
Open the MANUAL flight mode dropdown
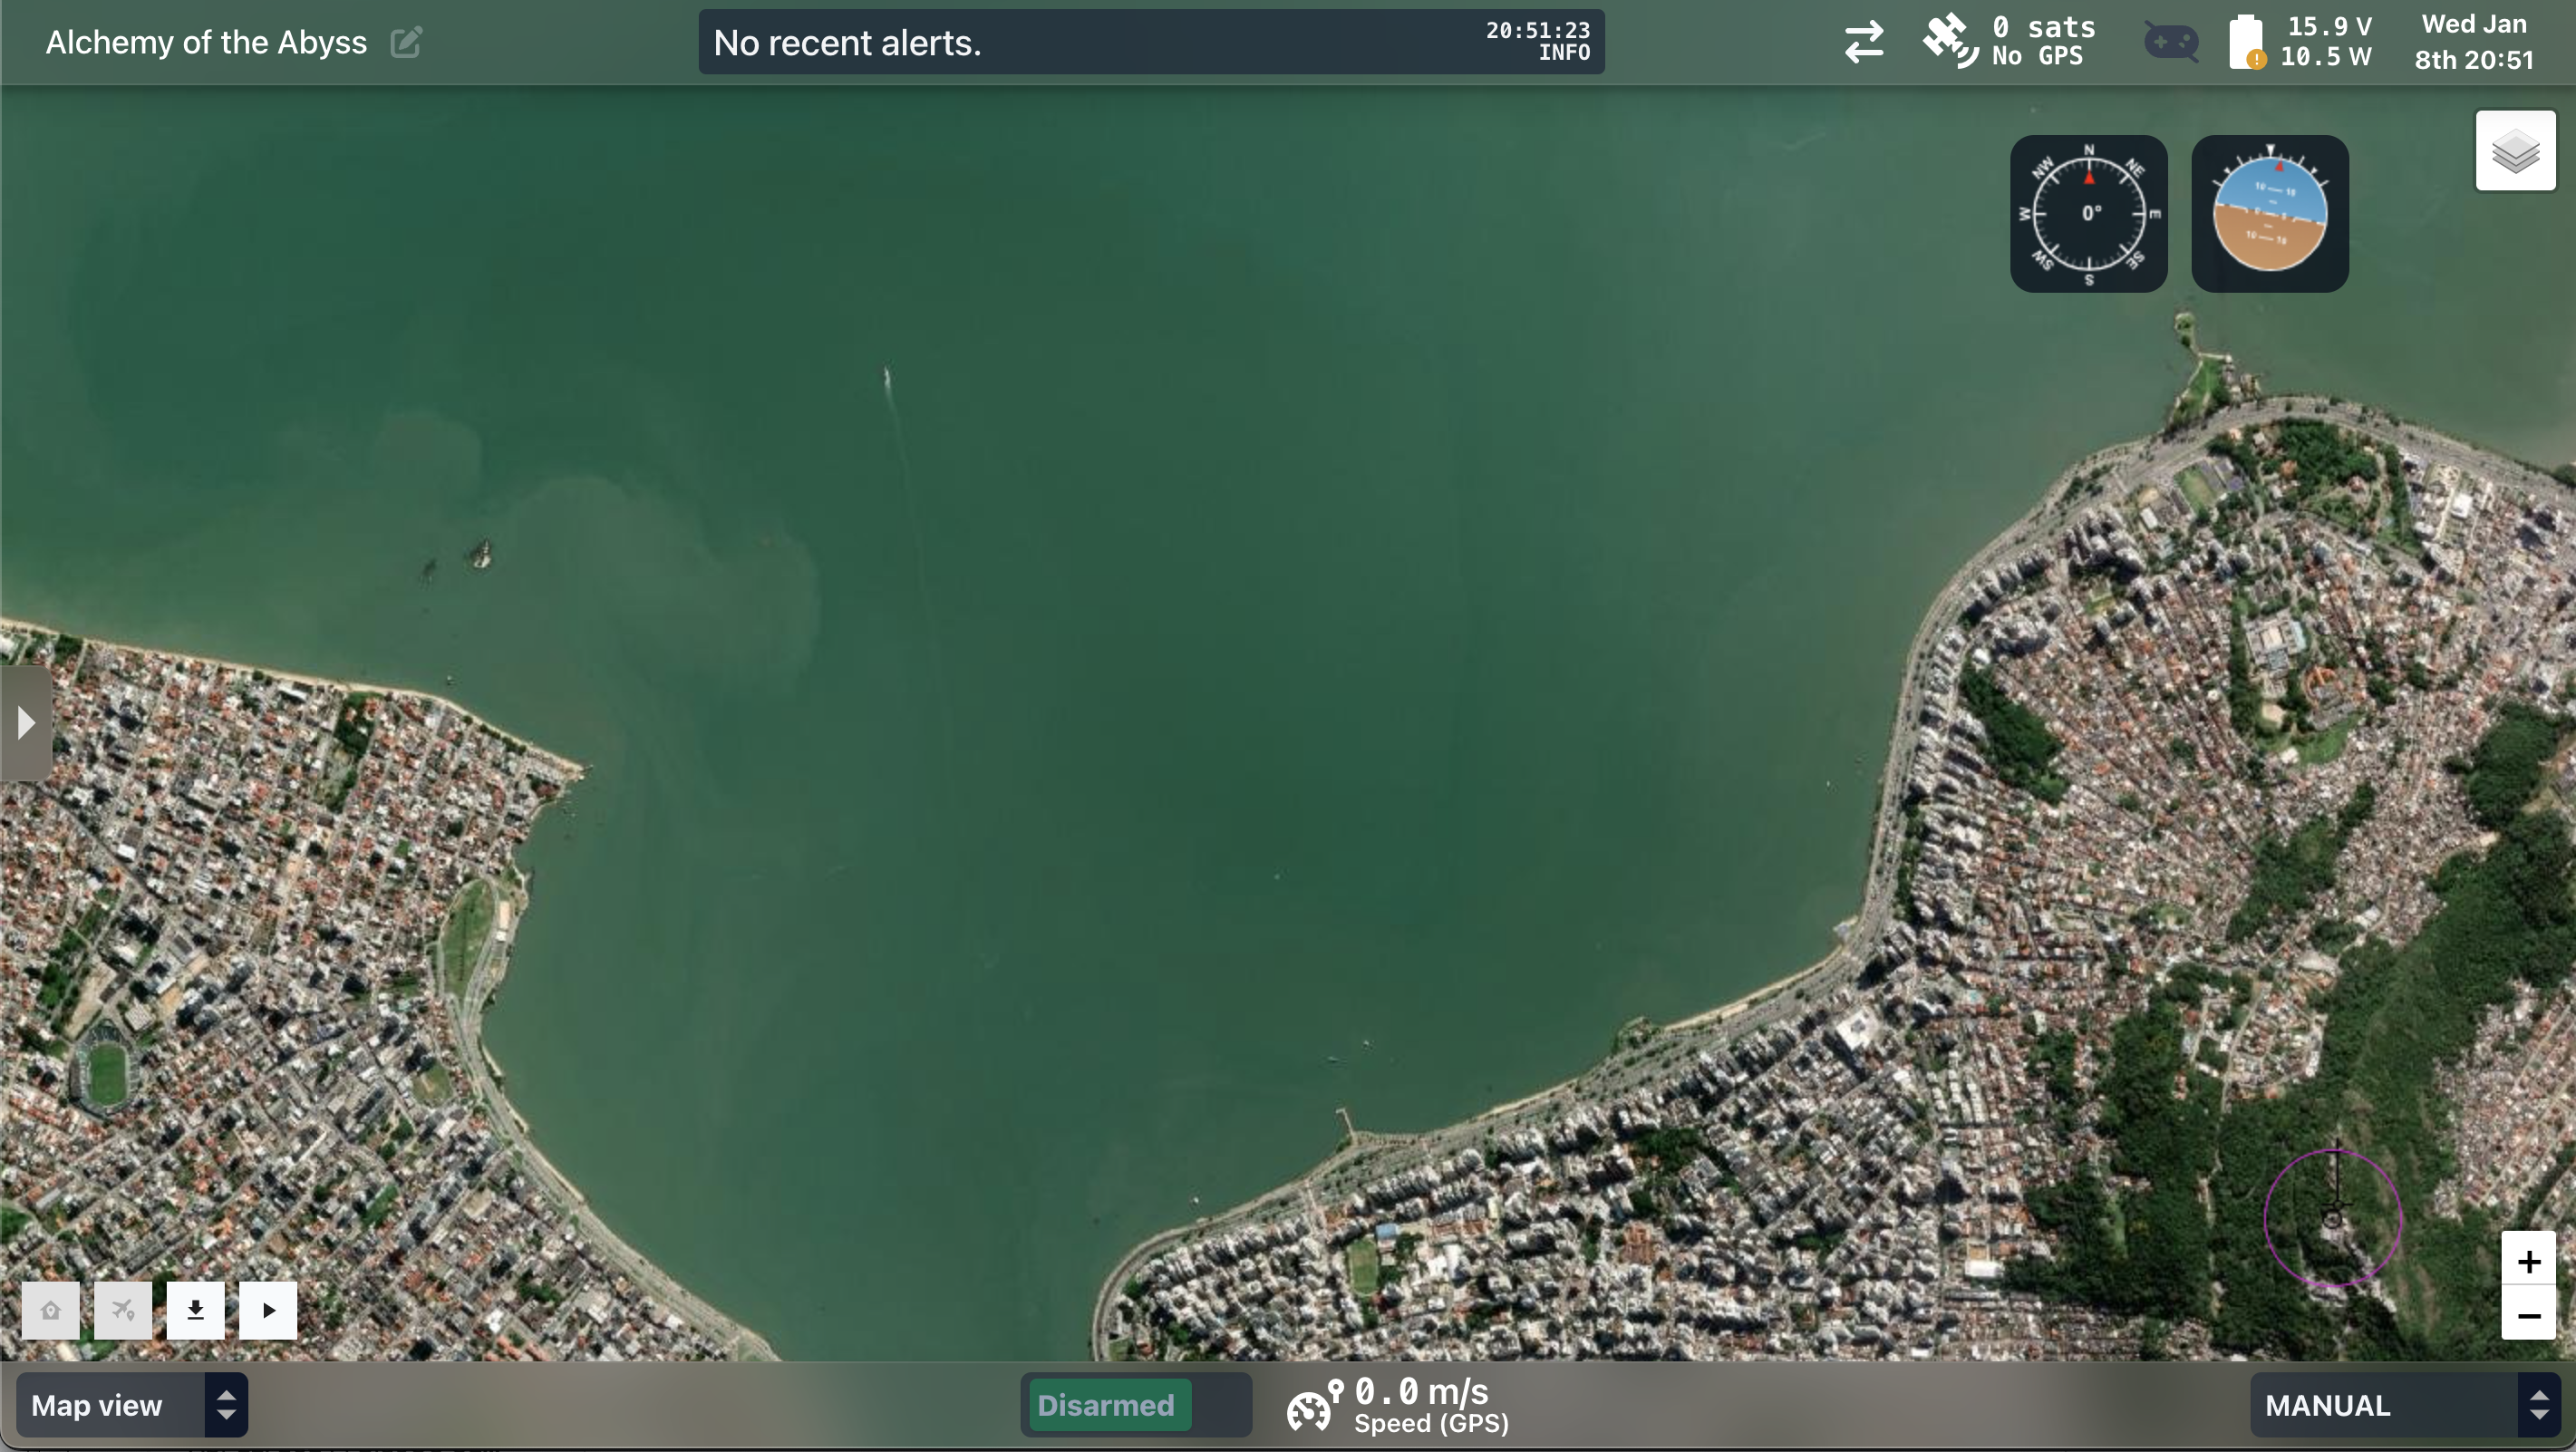click(x=2400, y=1404)
